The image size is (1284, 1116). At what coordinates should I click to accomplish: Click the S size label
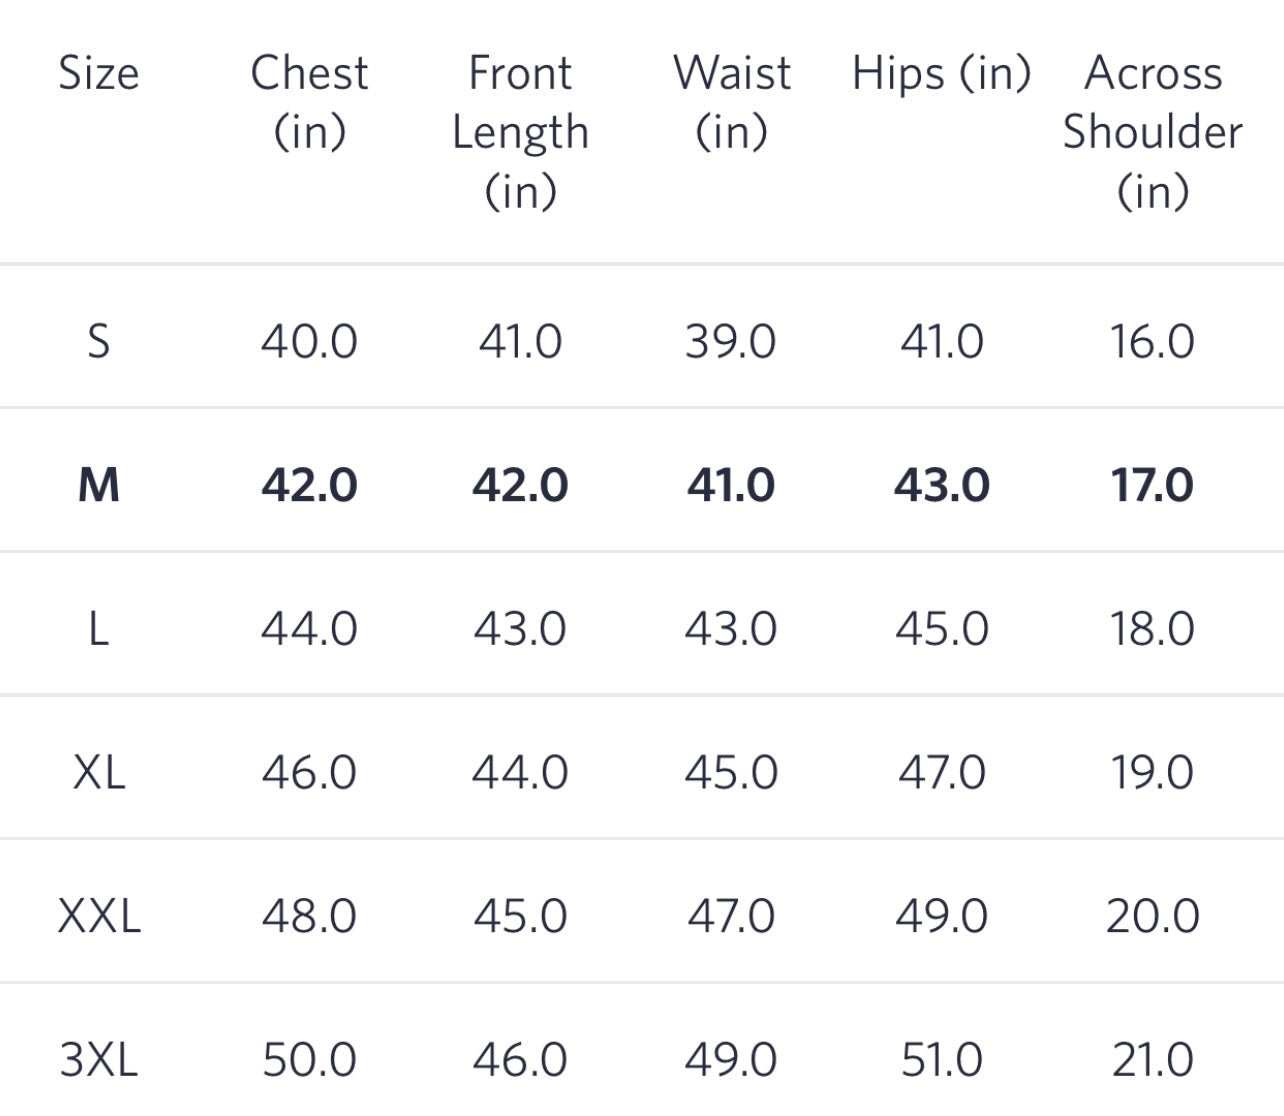[x=98, y=341]
